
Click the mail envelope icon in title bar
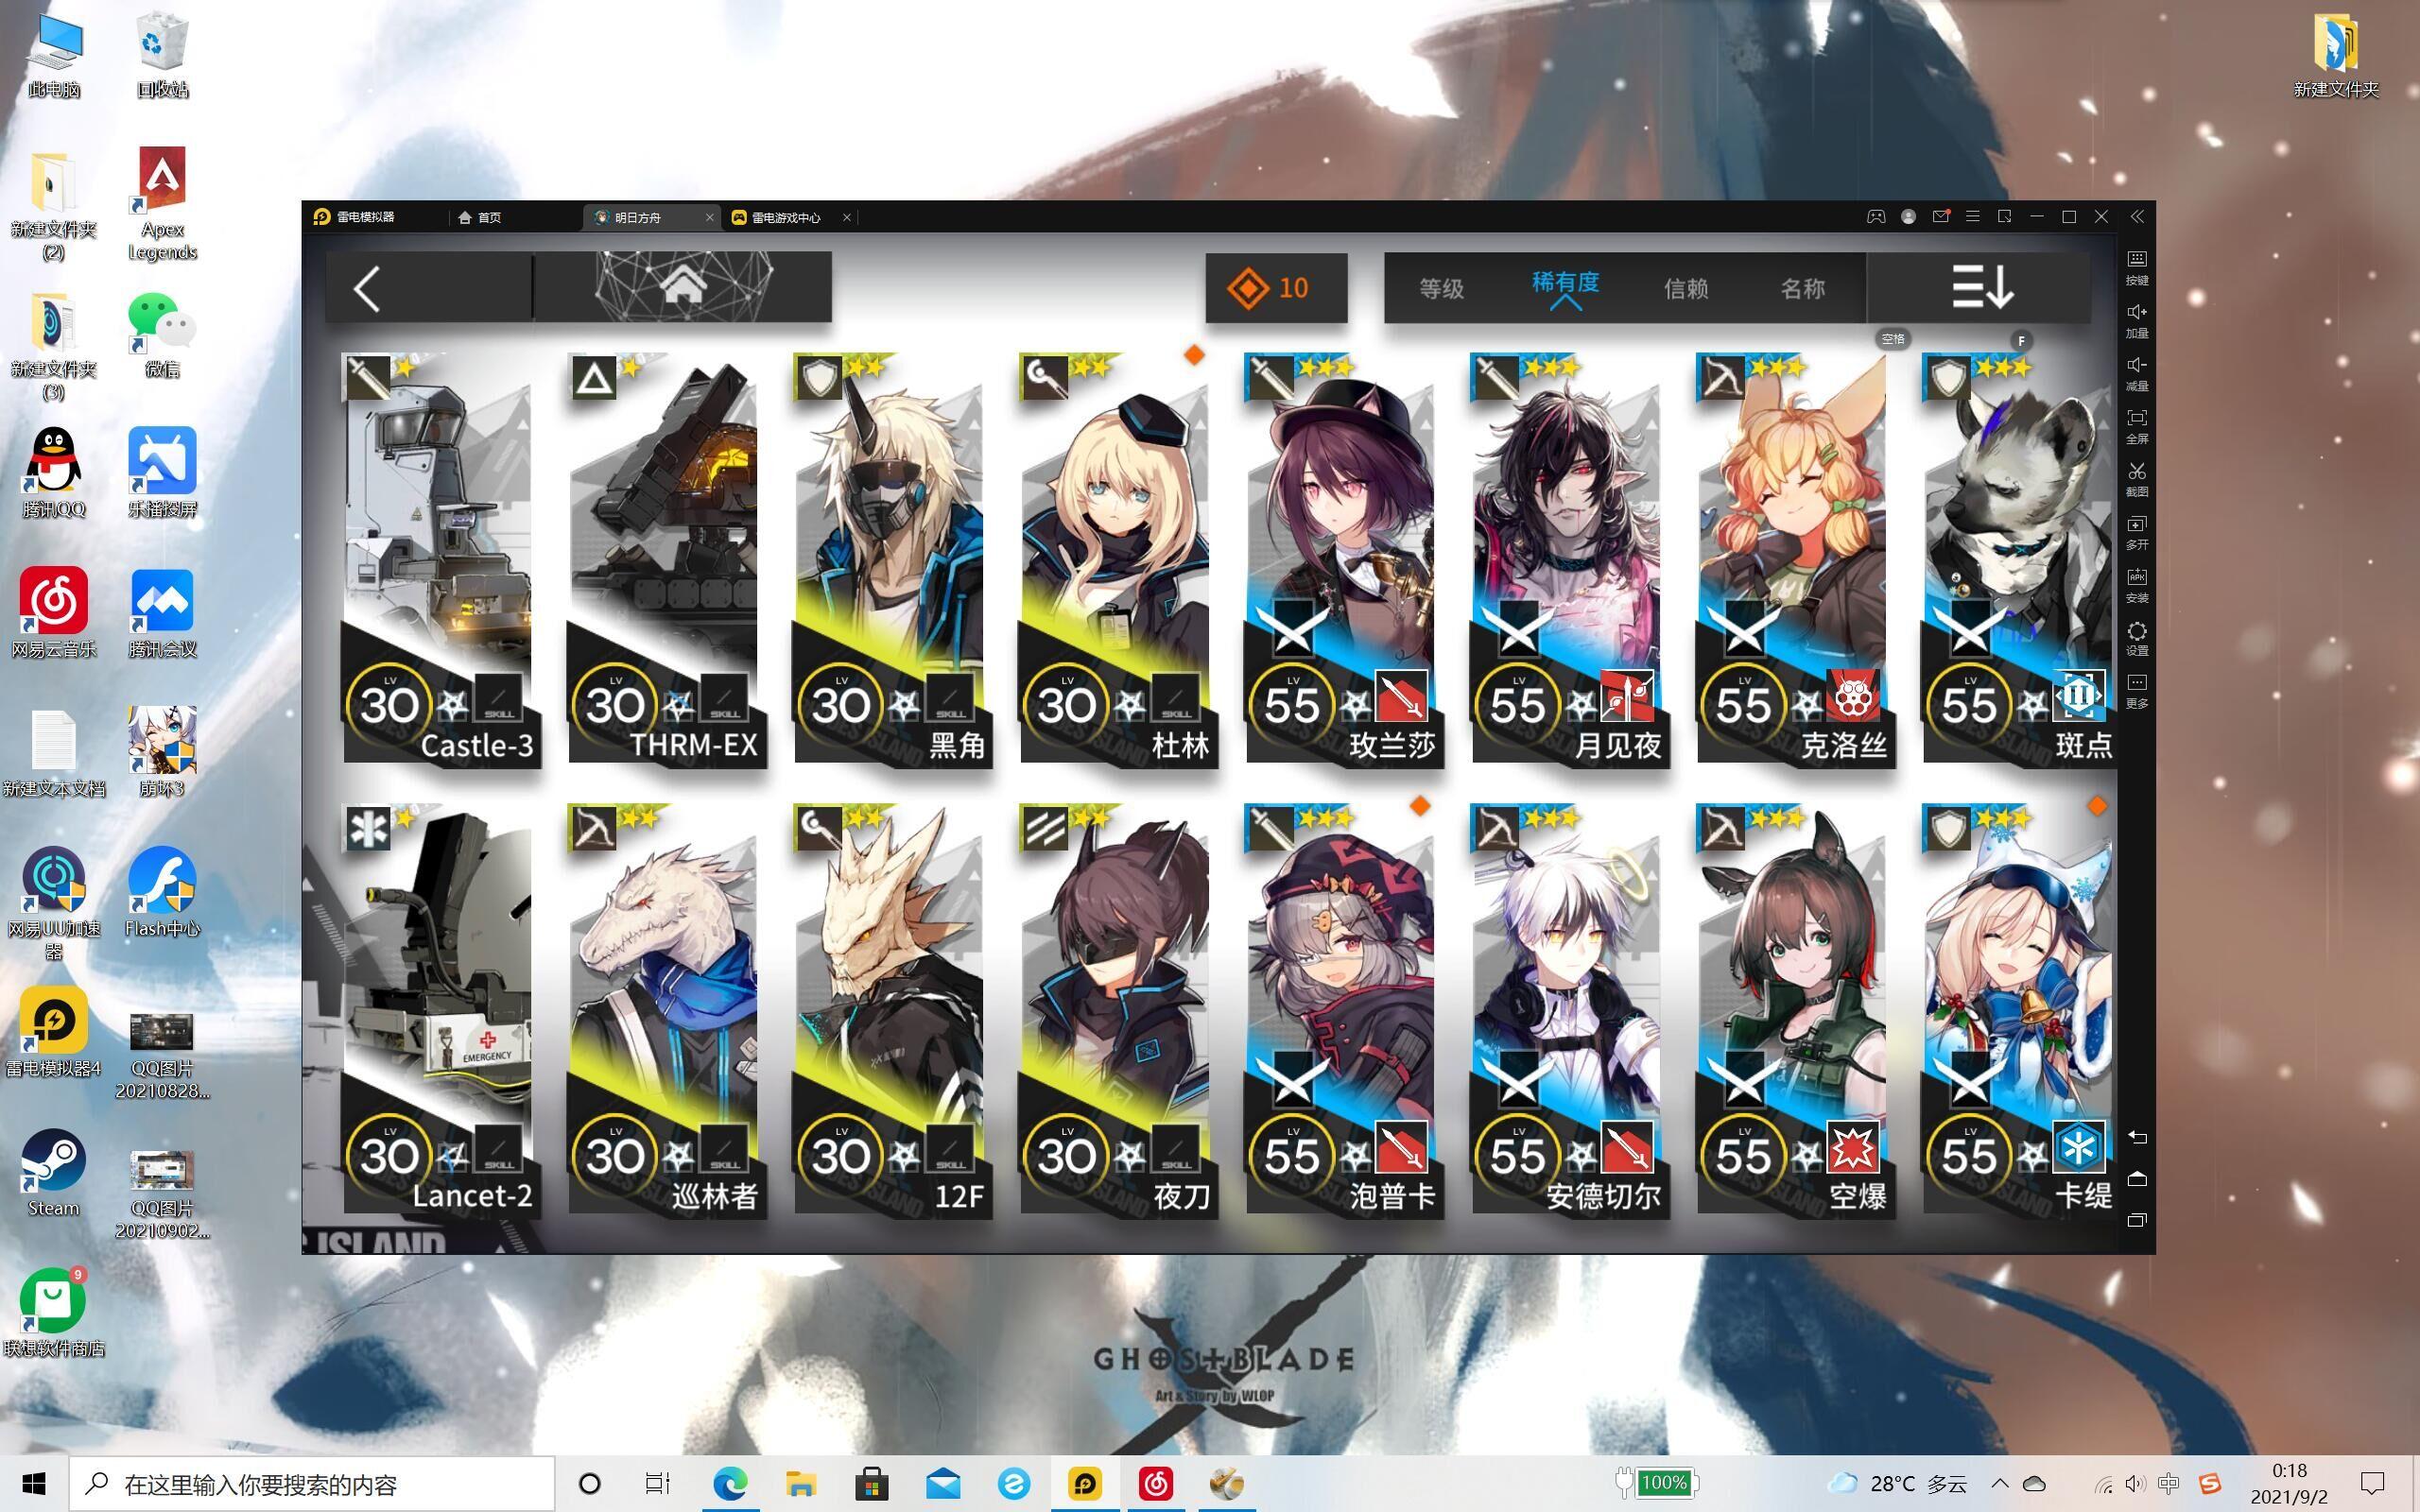(1940, 217)
